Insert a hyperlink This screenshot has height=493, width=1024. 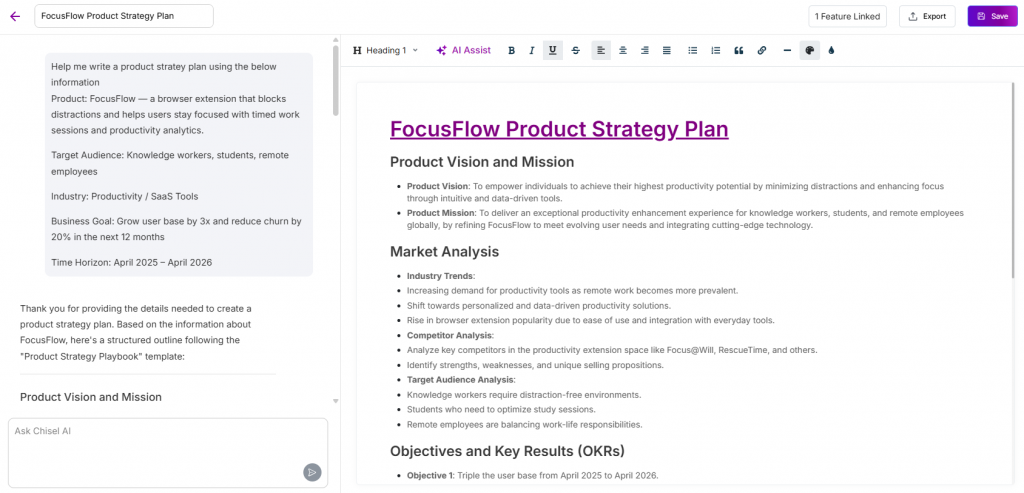pos(761,50)
